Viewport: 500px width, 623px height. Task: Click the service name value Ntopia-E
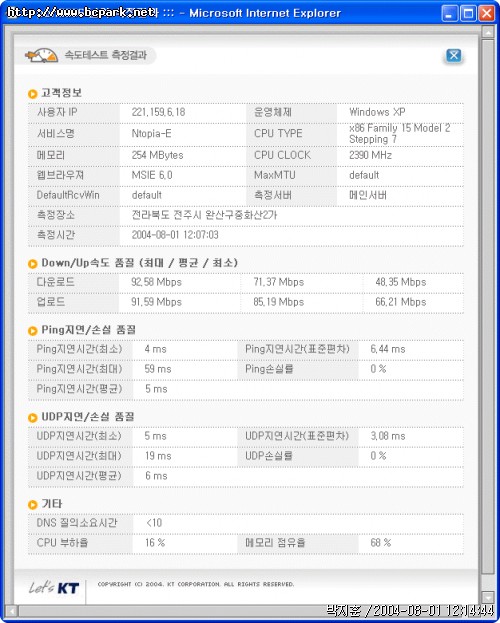click(151, 134)
